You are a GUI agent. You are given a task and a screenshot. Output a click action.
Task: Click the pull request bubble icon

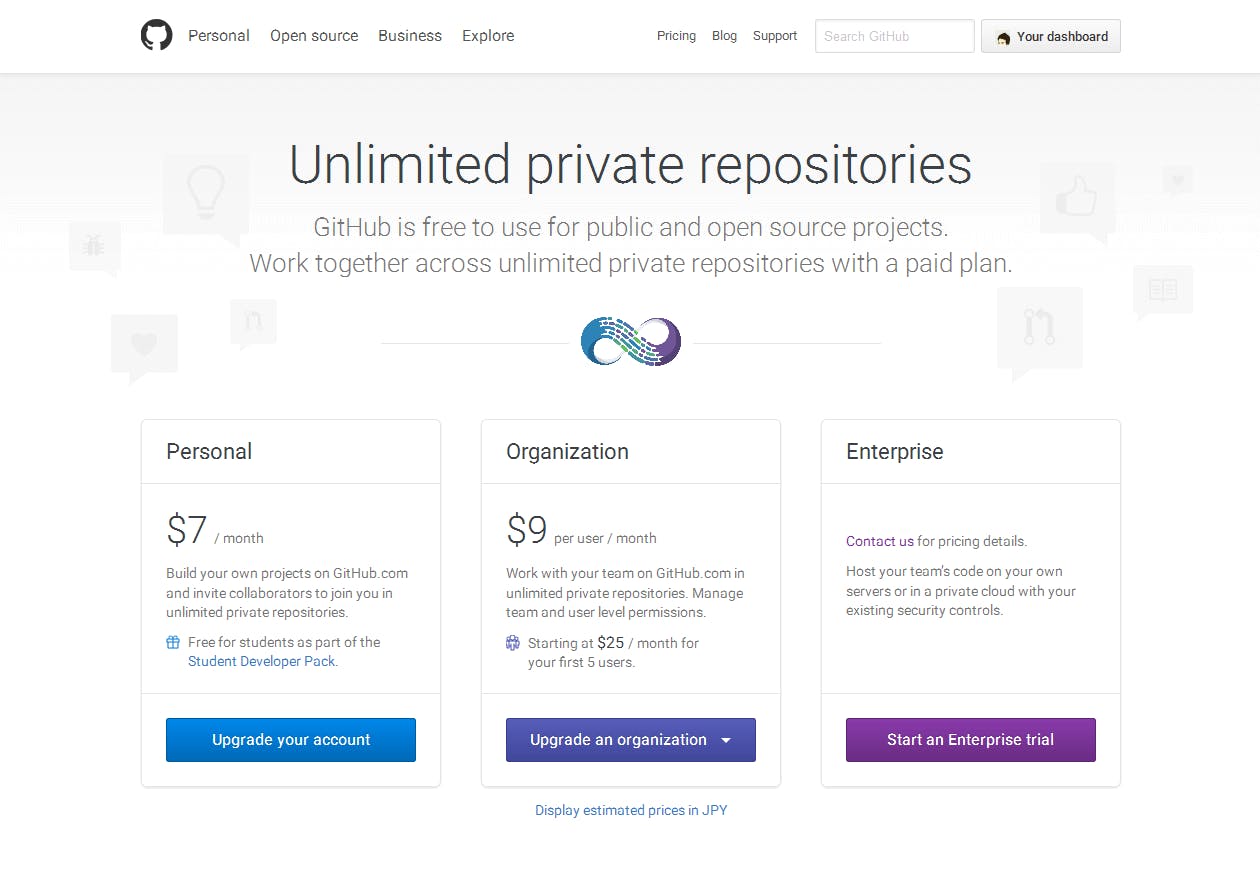[x=1039, y=329]
